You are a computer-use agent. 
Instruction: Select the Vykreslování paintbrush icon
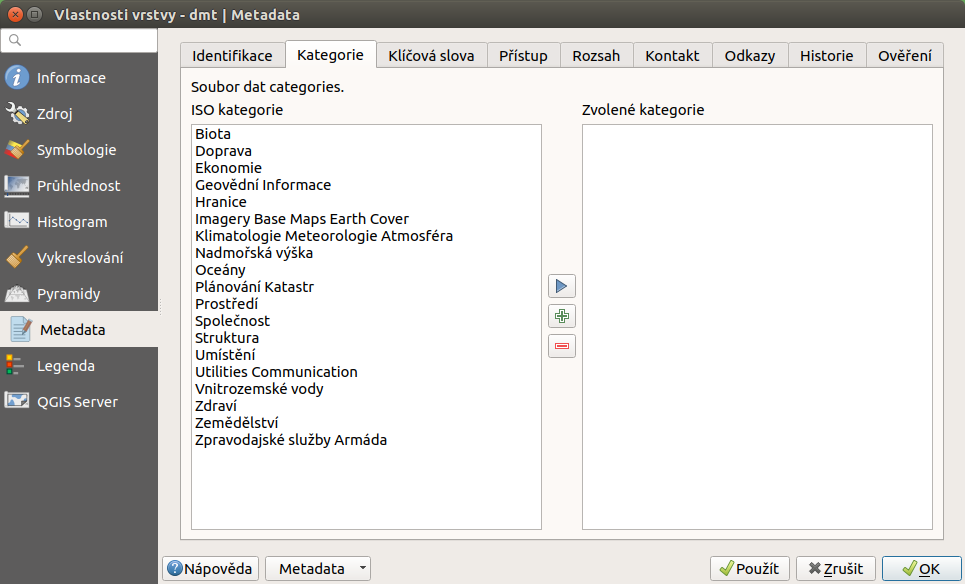coord(17,257)
